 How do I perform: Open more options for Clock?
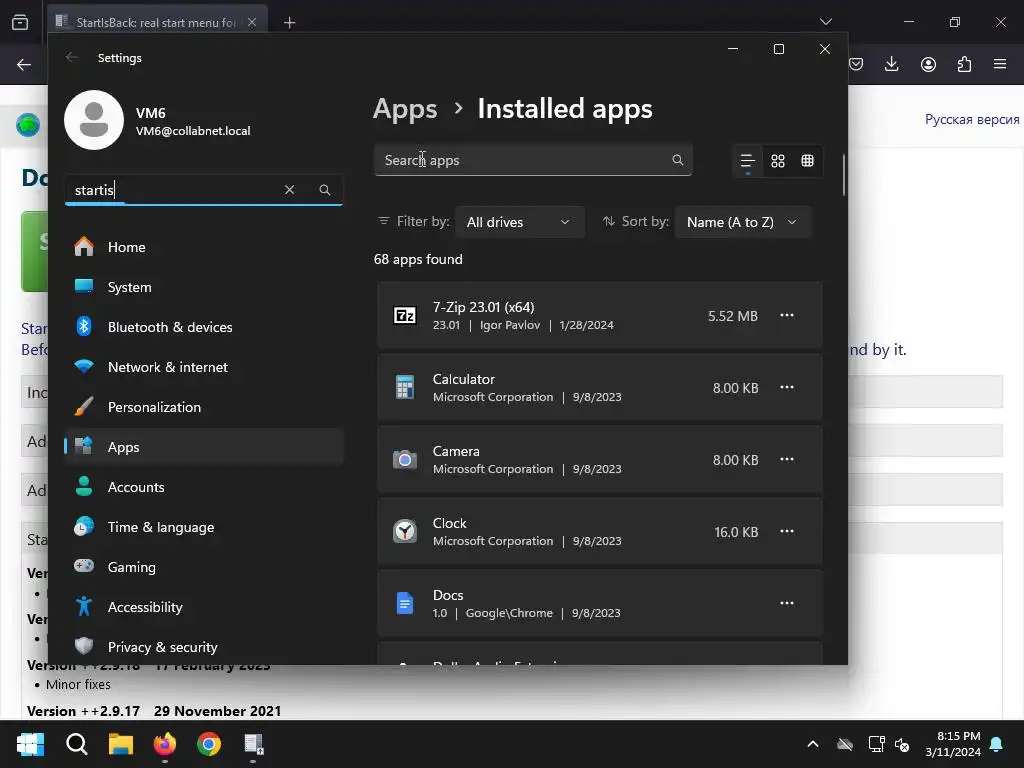coord(787,531)
